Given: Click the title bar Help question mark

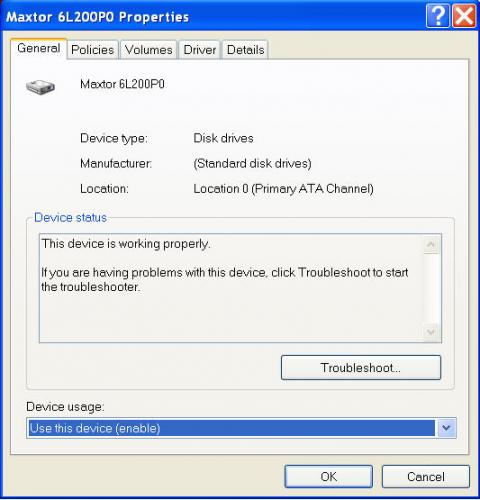Looking at the screenshot, I should pyautogui.click(x=438, y=16).
